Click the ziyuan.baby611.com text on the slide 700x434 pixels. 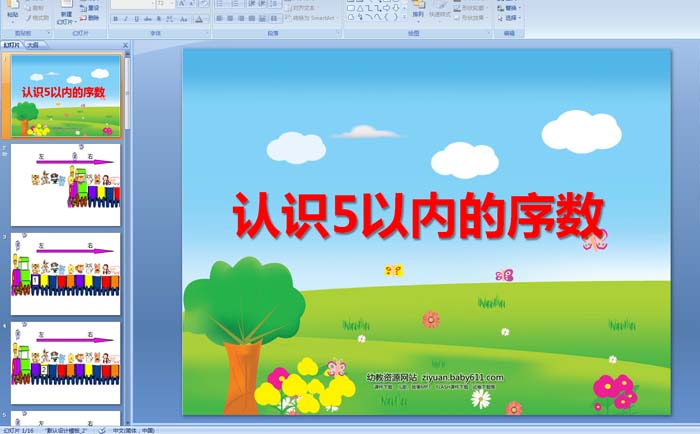(463, 377)
